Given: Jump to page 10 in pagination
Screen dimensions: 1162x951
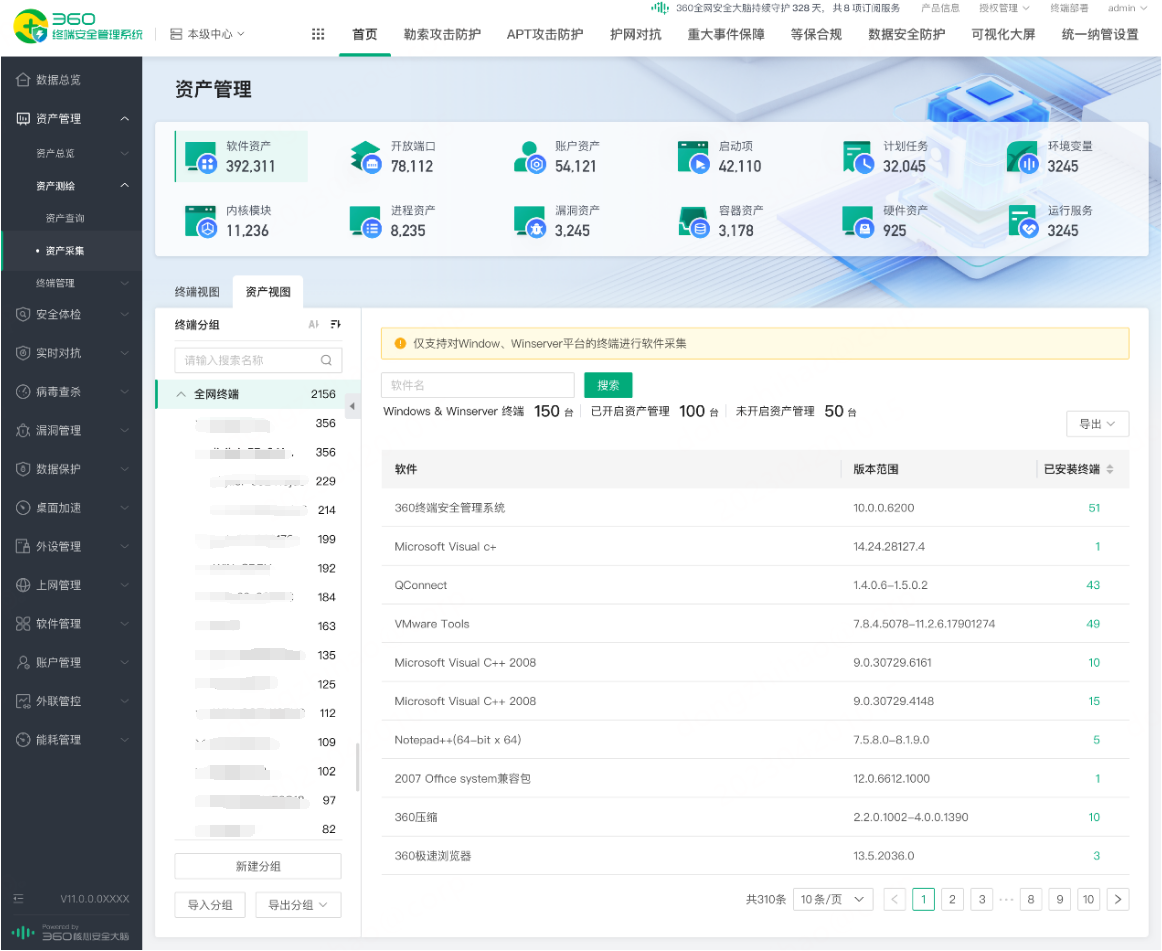Looking at the screenshot, I should 1088,900.
